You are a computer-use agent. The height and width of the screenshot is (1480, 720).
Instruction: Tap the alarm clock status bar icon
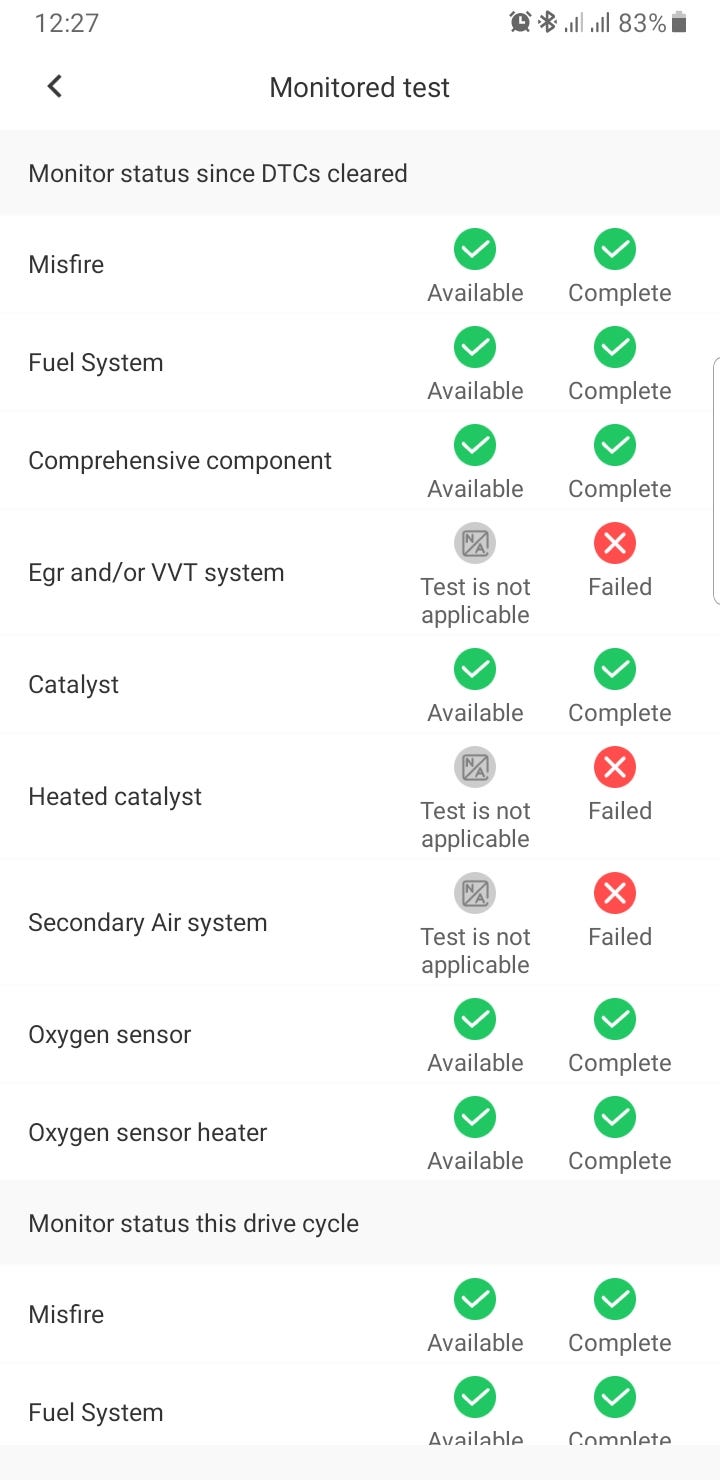(x=520, y=22)
